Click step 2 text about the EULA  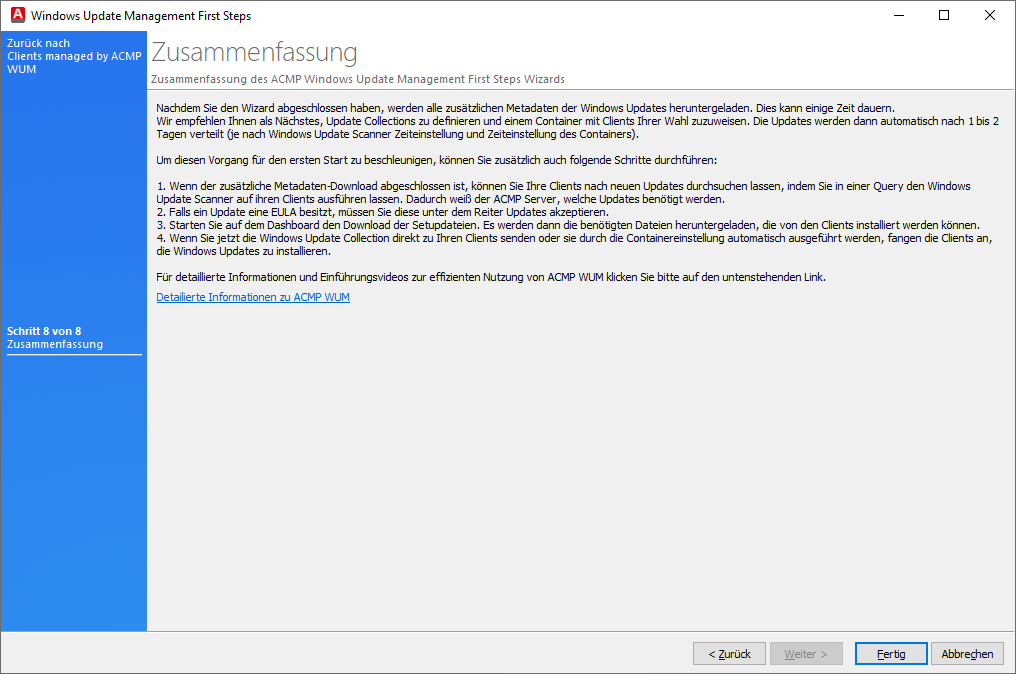click(382, 212)
